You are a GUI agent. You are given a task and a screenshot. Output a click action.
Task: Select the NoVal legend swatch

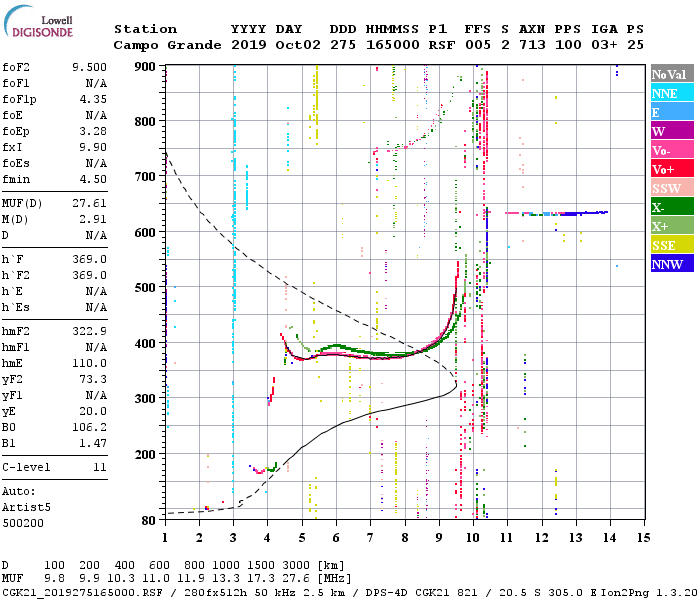coord(672,74)
